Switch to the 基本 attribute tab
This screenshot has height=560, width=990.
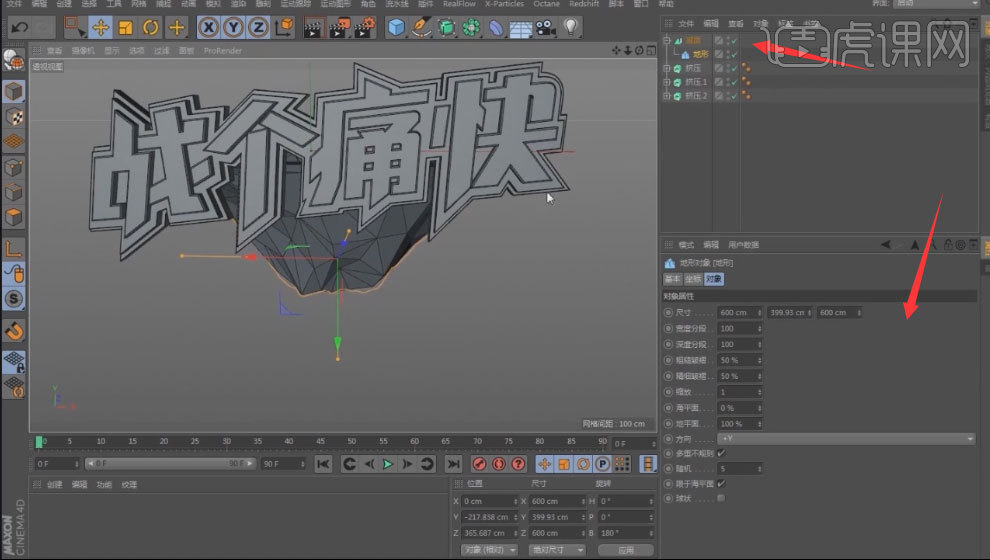(x=673, y=279)
